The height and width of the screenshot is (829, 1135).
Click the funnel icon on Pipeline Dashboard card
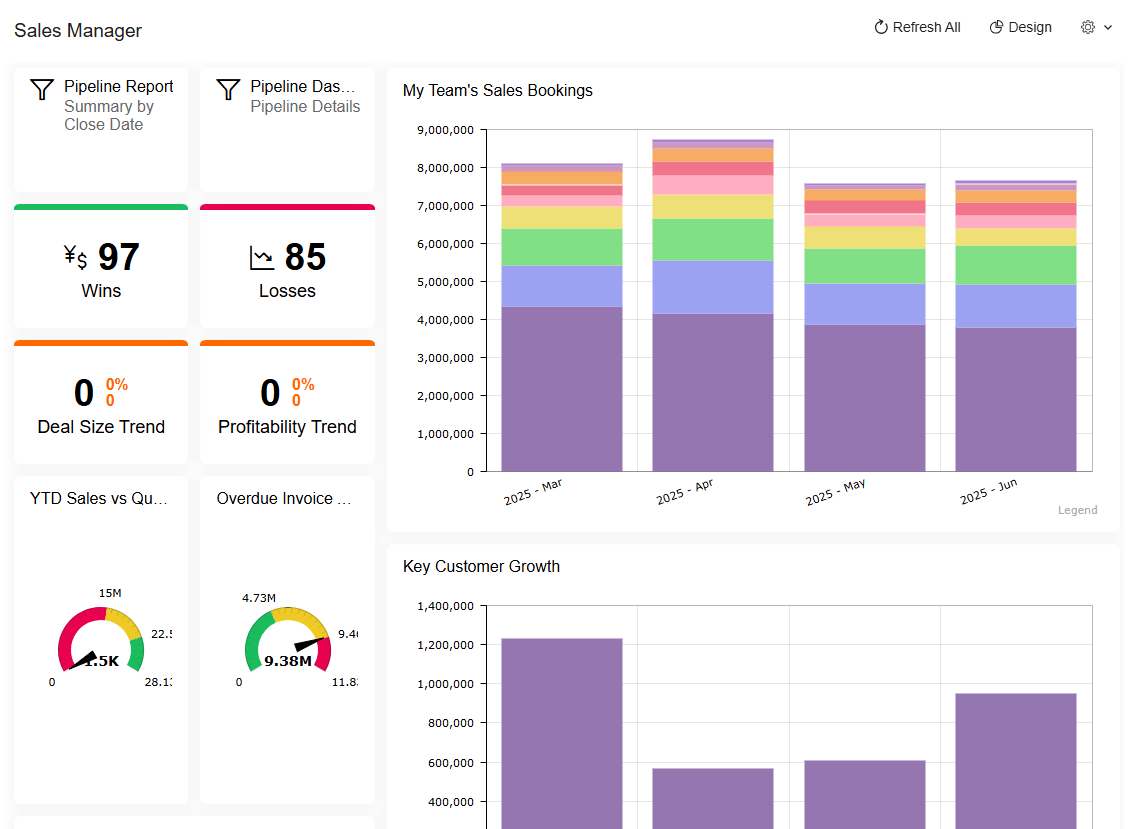point(228,89)
